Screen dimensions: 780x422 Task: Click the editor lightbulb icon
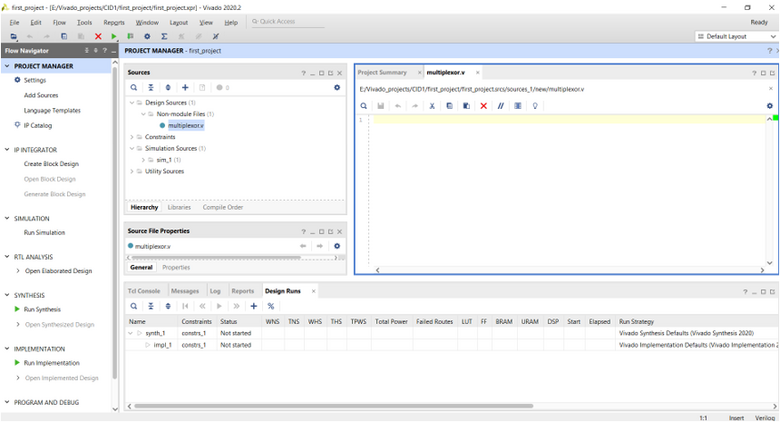tap(535, 106)
